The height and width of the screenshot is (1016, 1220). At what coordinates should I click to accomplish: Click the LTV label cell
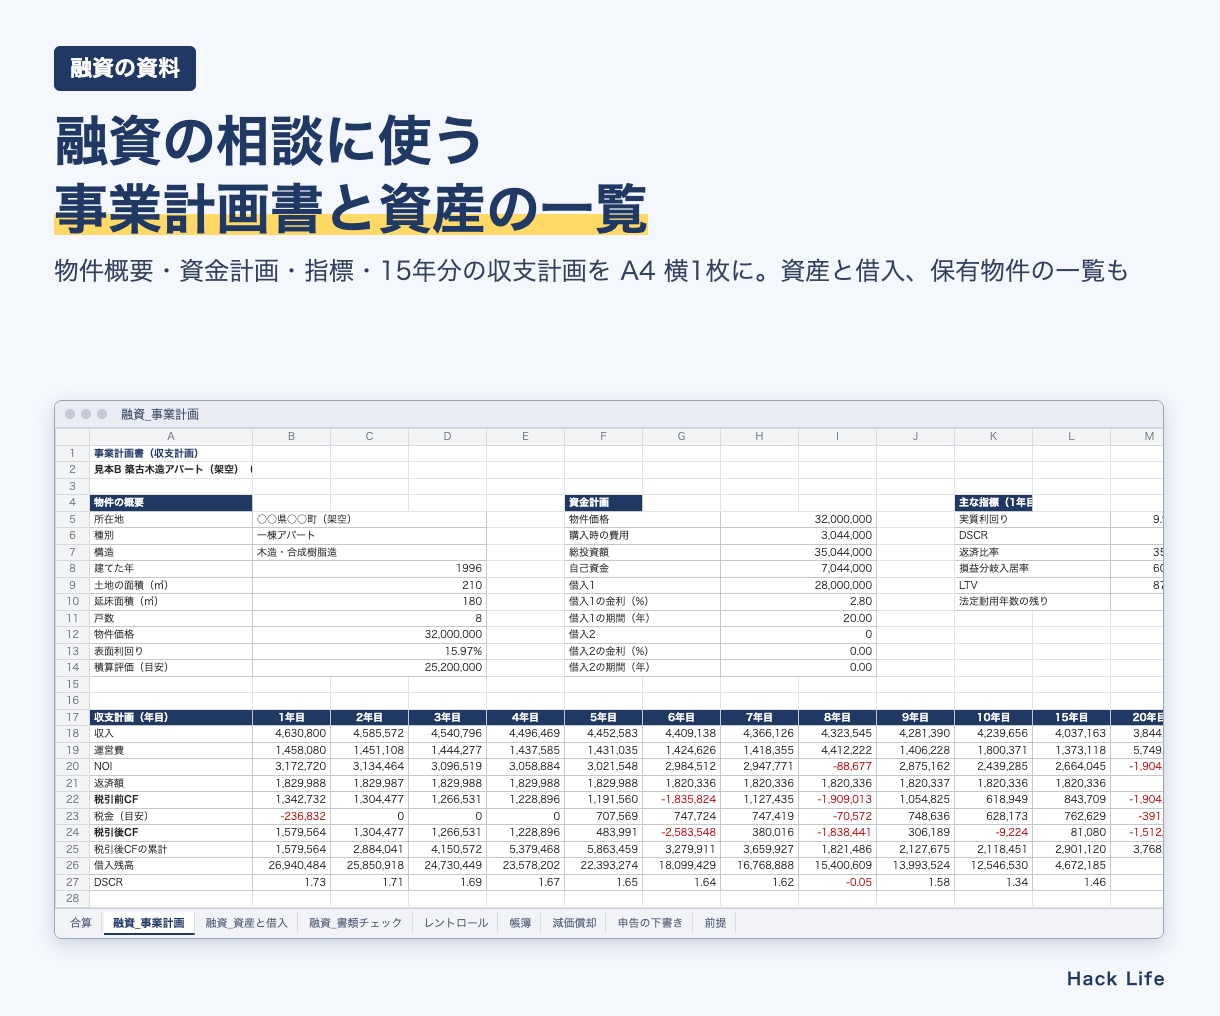coord(1032,585)
